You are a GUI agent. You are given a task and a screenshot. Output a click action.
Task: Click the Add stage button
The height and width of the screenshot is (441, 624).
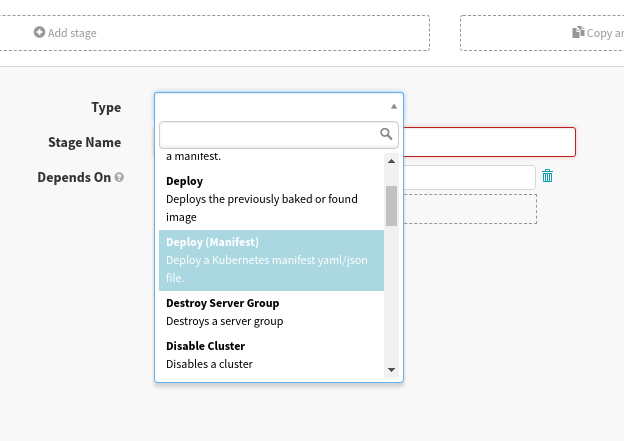click(66, 33)
